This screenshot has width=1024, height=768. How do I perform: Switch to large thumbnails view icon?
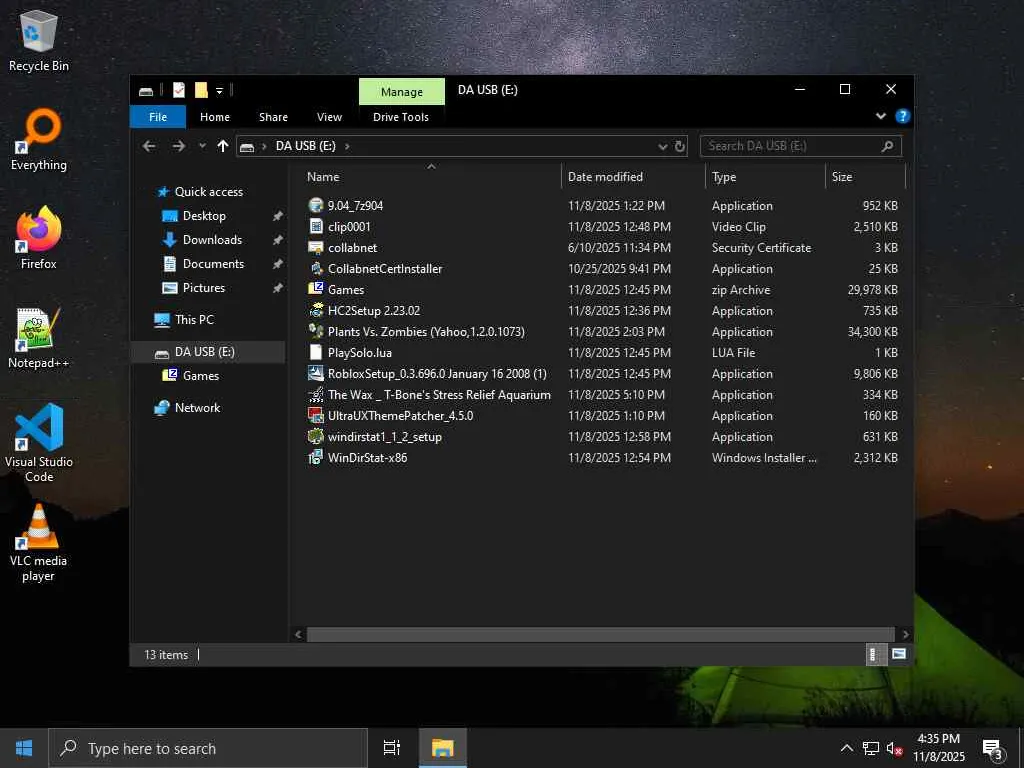tap(899, 654)
